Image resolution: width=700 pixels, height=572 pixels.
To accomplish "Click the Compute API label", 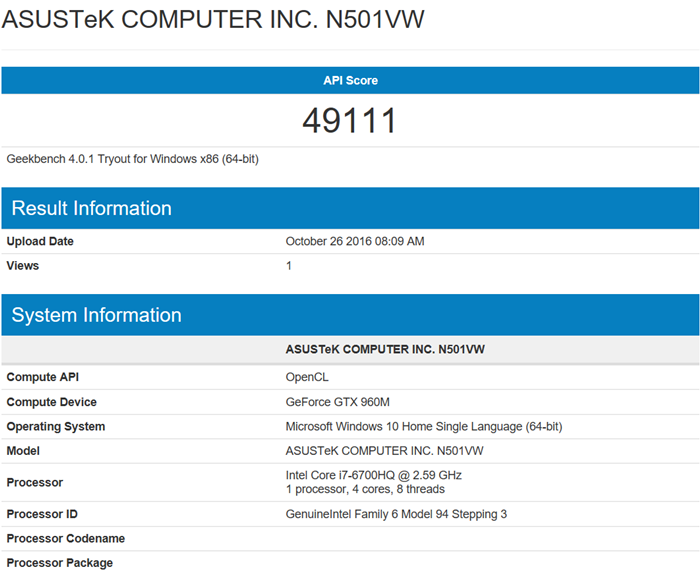I will (x=43, y=377).
